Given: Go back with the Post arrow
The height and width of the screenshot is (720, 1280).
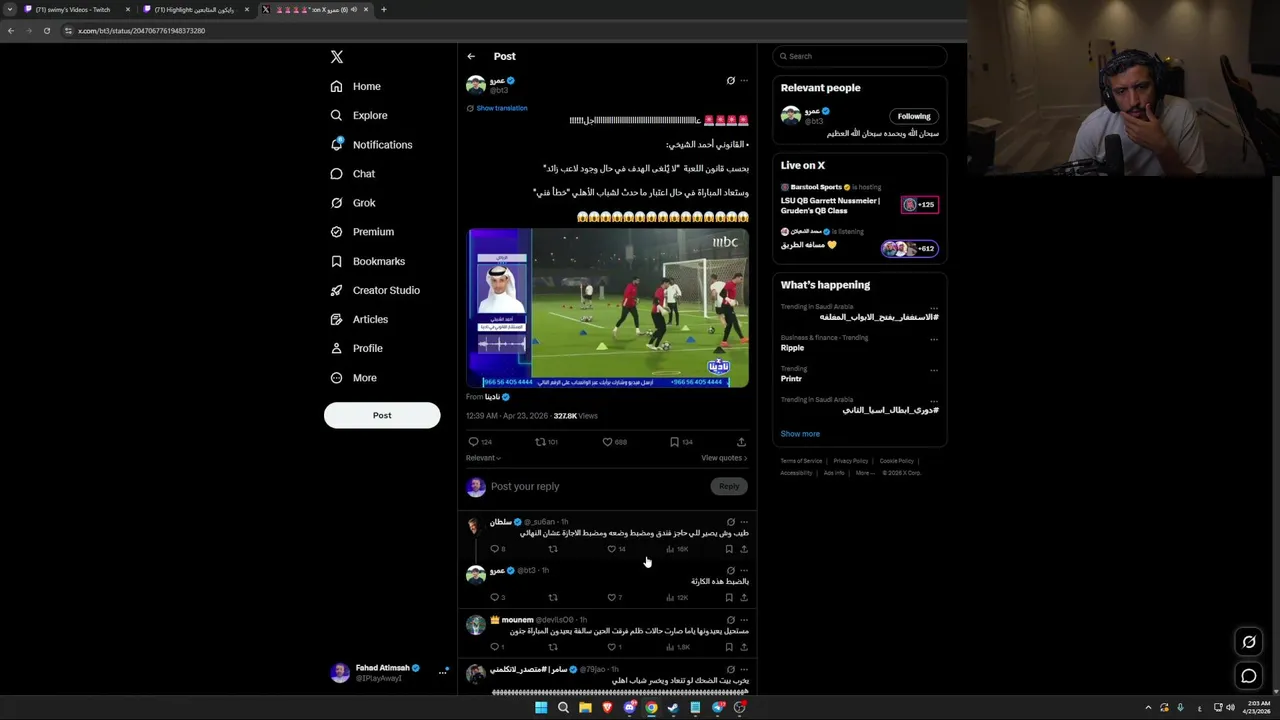Looking at the screenshot, I should click(x=471, y=56).
